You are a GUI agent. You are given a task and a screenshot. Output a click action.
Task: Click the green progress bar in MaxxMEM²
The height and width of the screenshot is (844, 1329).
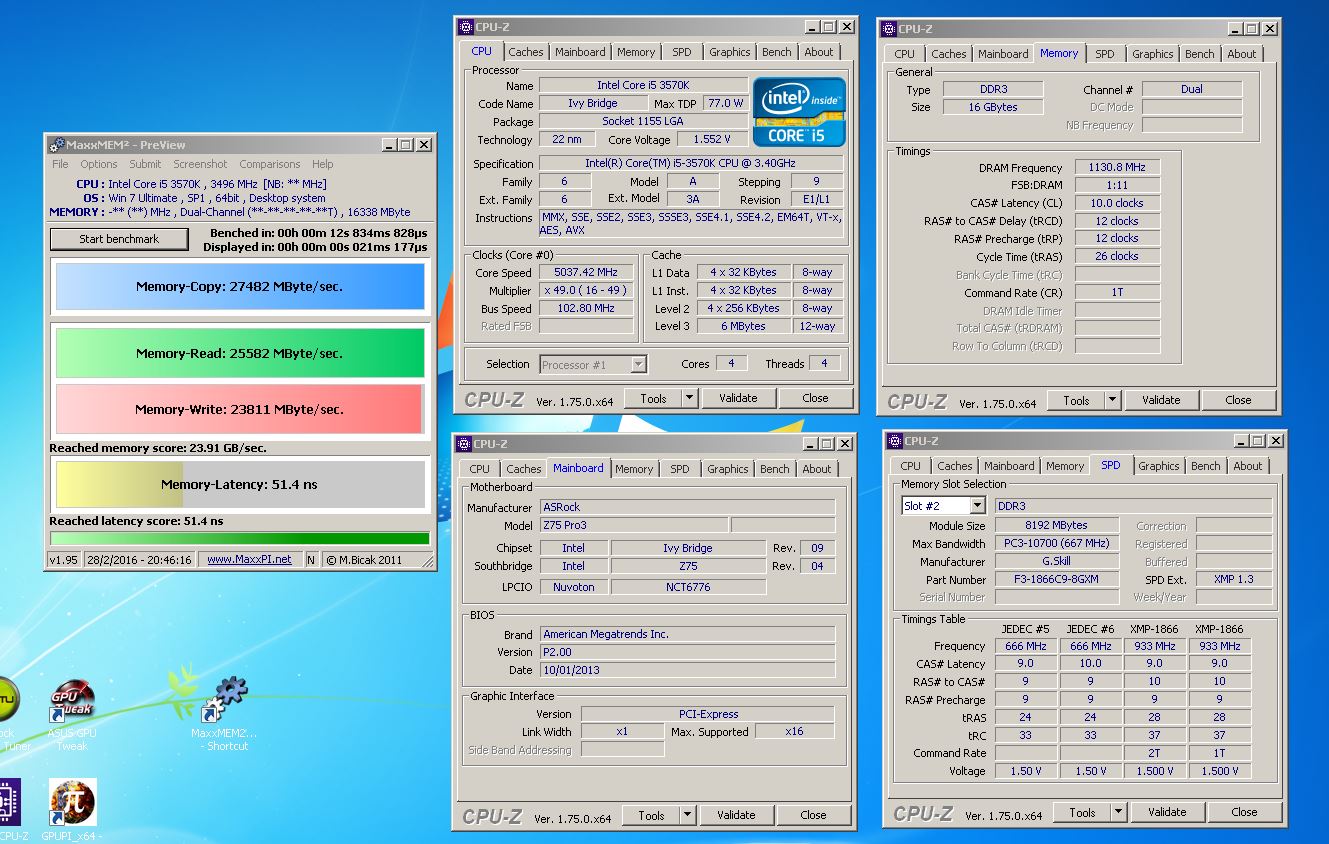(x=239, y=538)
